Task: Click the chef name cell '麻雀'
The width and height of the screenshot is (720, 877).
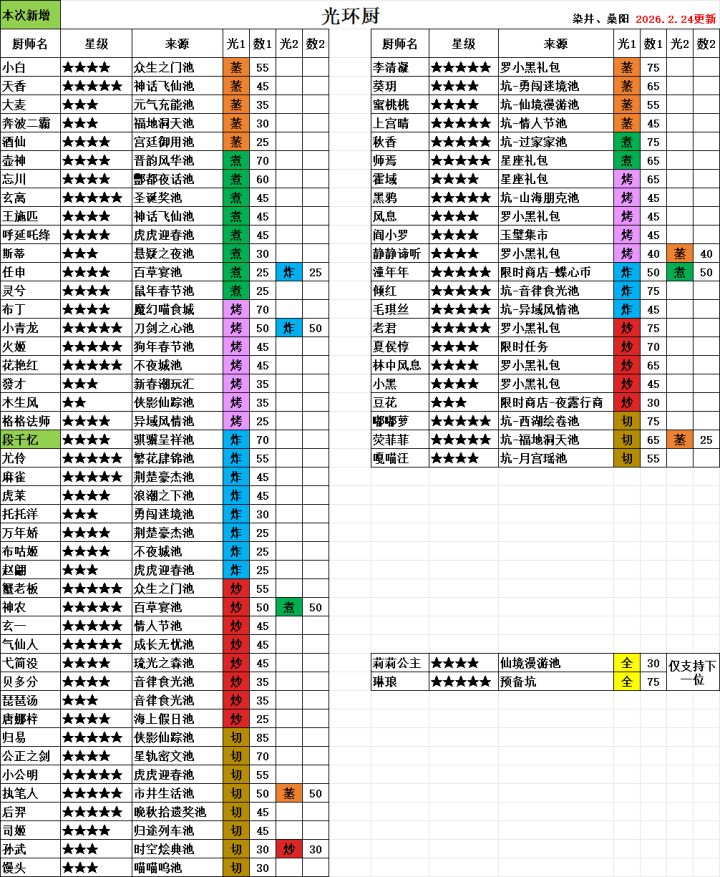Action: [x=30, y=477]
